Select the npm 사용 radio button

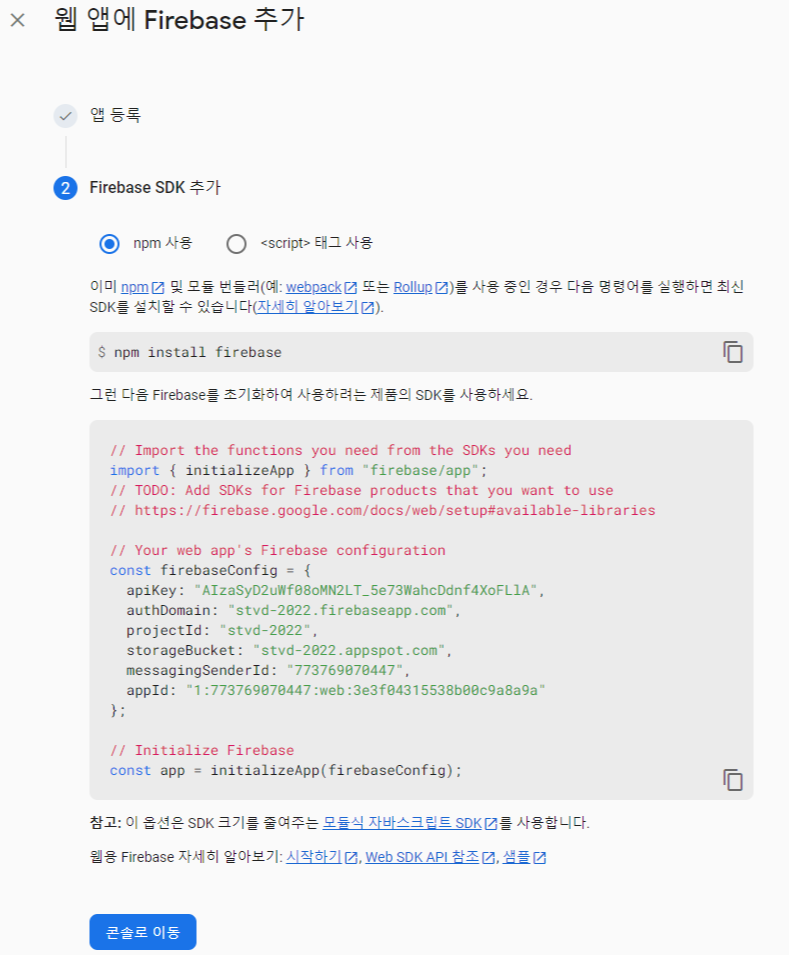[x=110, y=244]
